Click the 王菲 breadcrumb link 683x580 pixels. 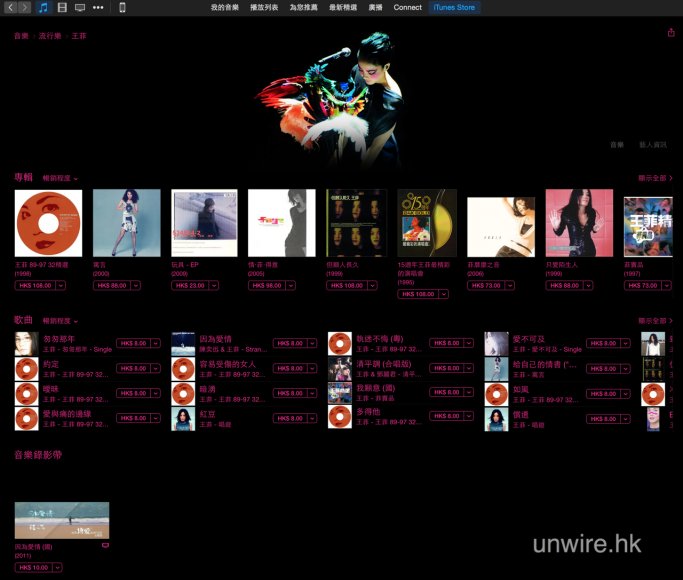[79, 36]
